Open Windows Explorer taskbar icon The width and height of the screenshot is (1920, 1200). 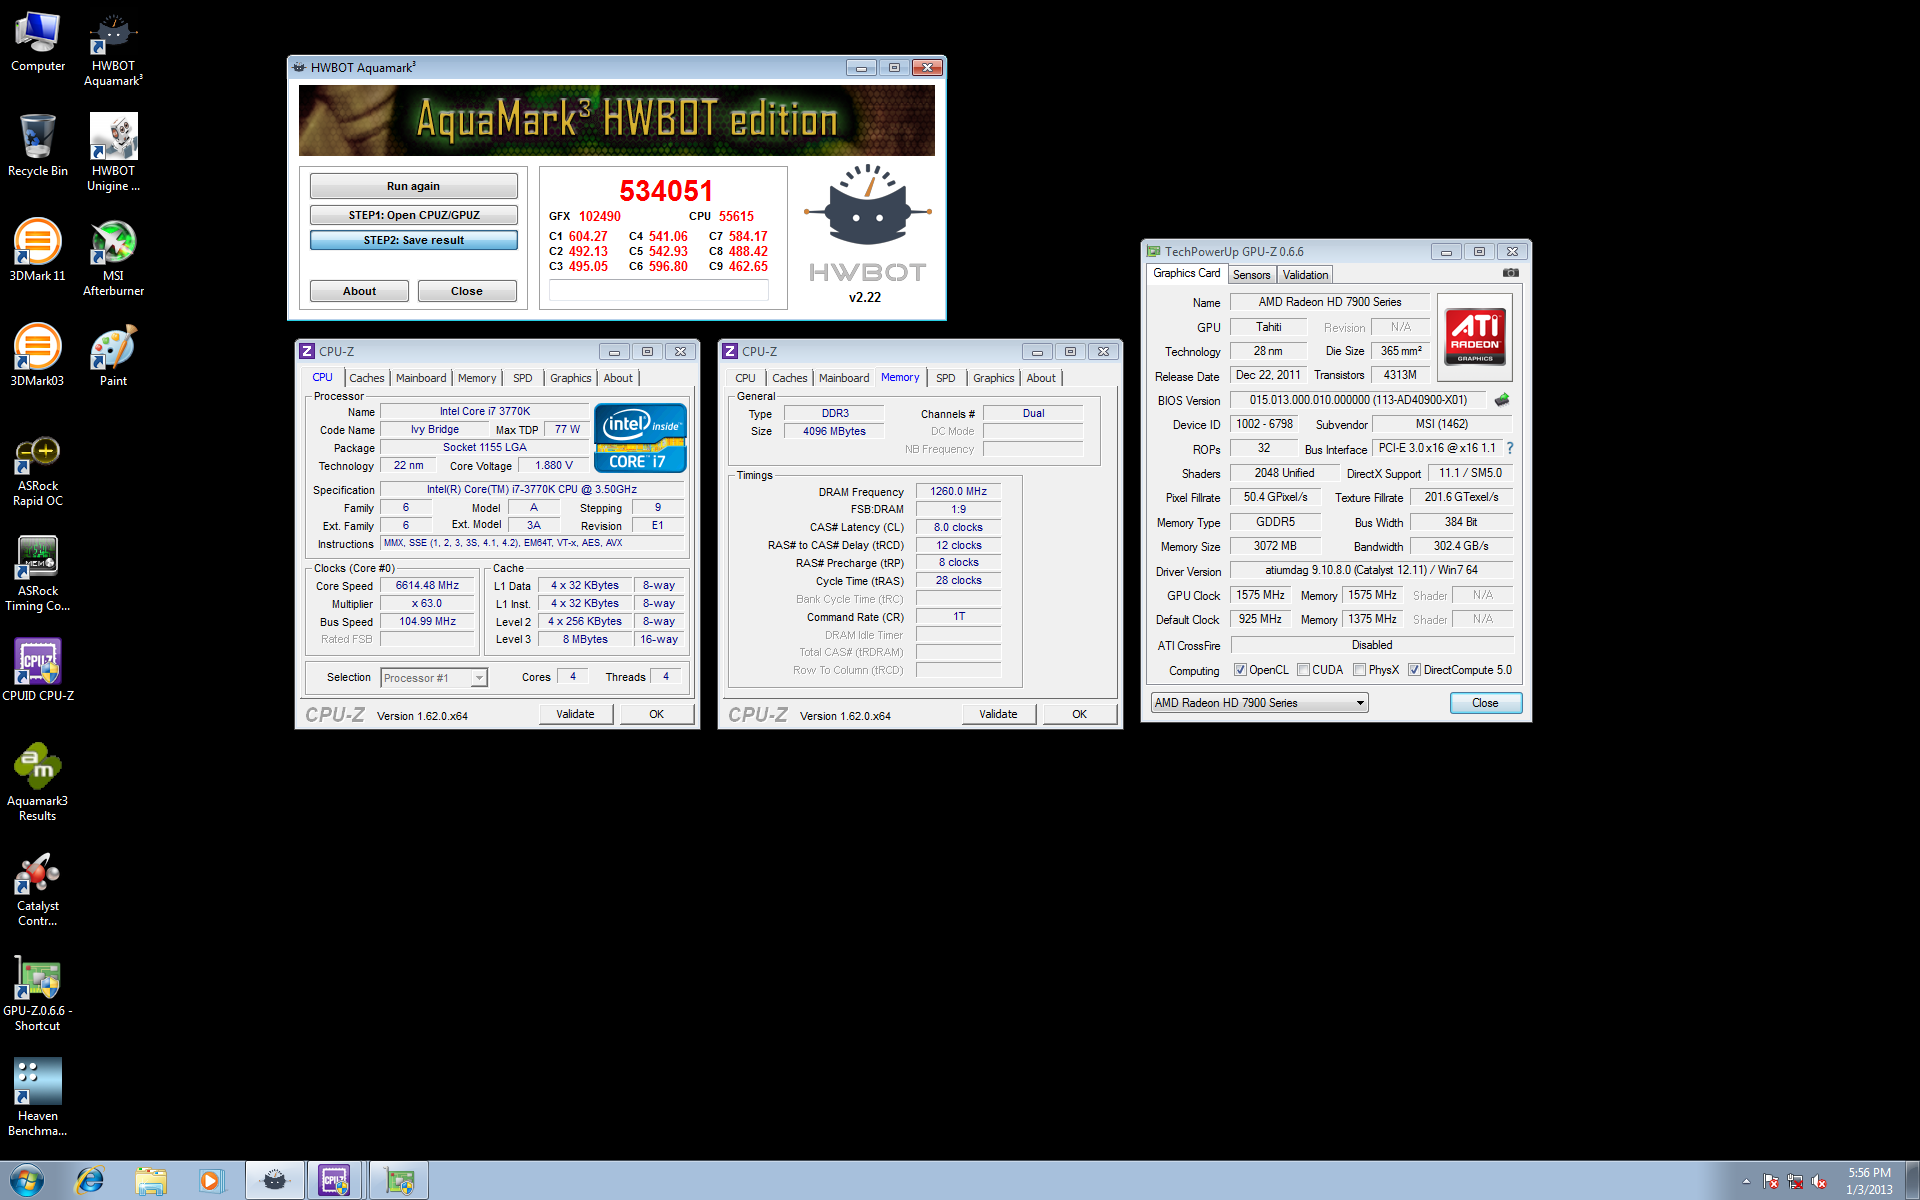[x=151, y=1181]
